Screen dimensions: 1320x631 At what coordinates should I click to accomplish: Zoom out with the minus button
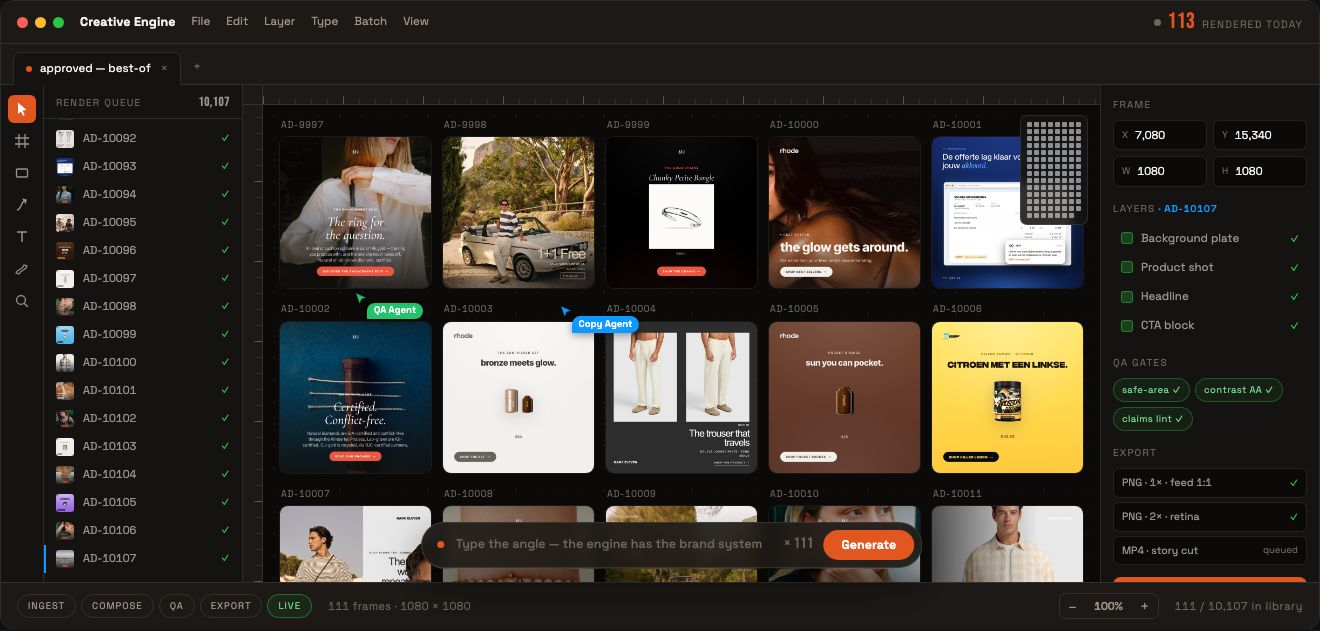tap(1073, 606)
